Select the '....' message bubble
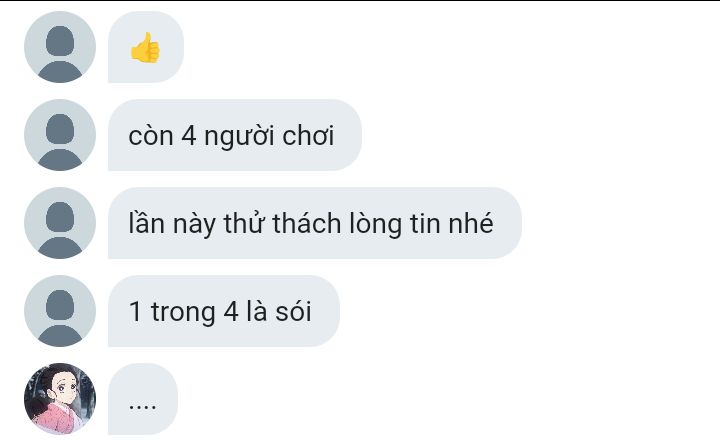The height and width of the screenshot is (443, 720). tap(143, 399)
